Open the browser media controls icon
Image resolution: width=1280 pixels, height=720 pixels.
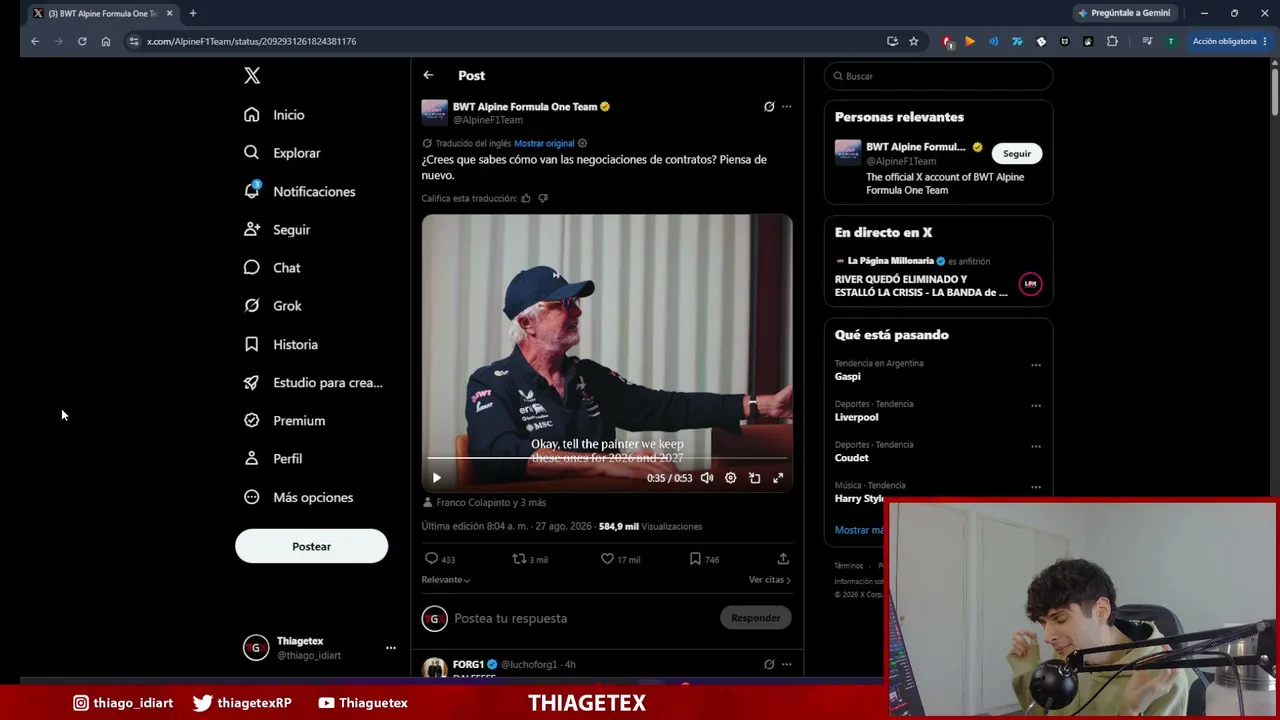point(1147,41)
